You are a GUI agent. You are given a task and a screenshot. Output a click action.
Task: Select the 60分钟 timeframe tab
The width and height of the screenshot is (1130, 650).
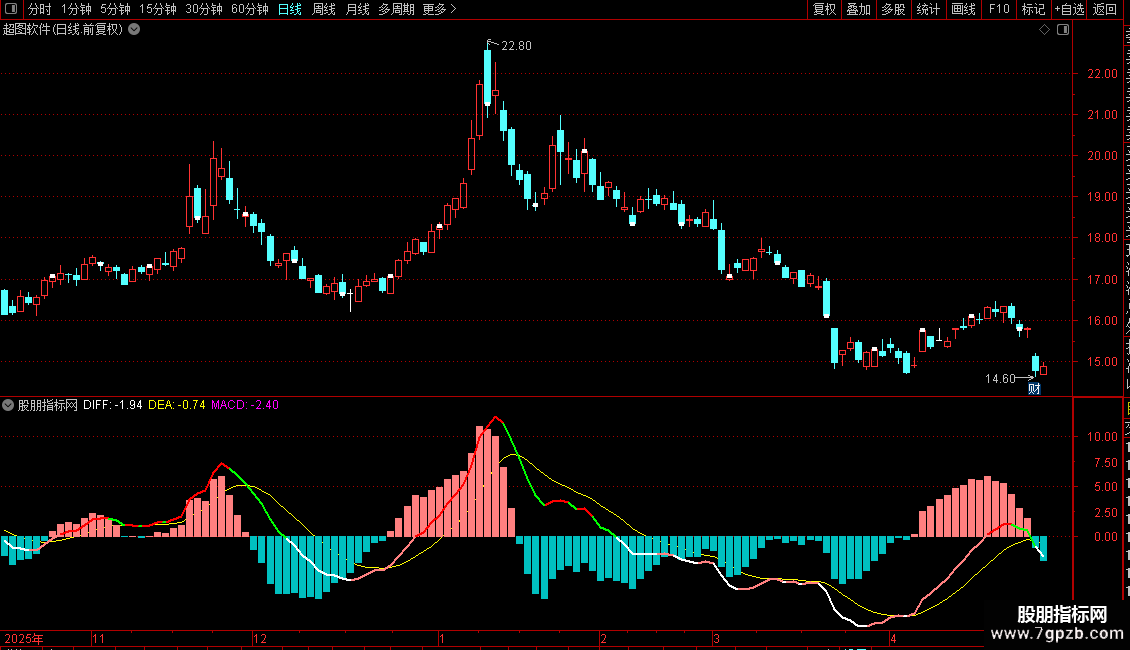tap(249, 9)
